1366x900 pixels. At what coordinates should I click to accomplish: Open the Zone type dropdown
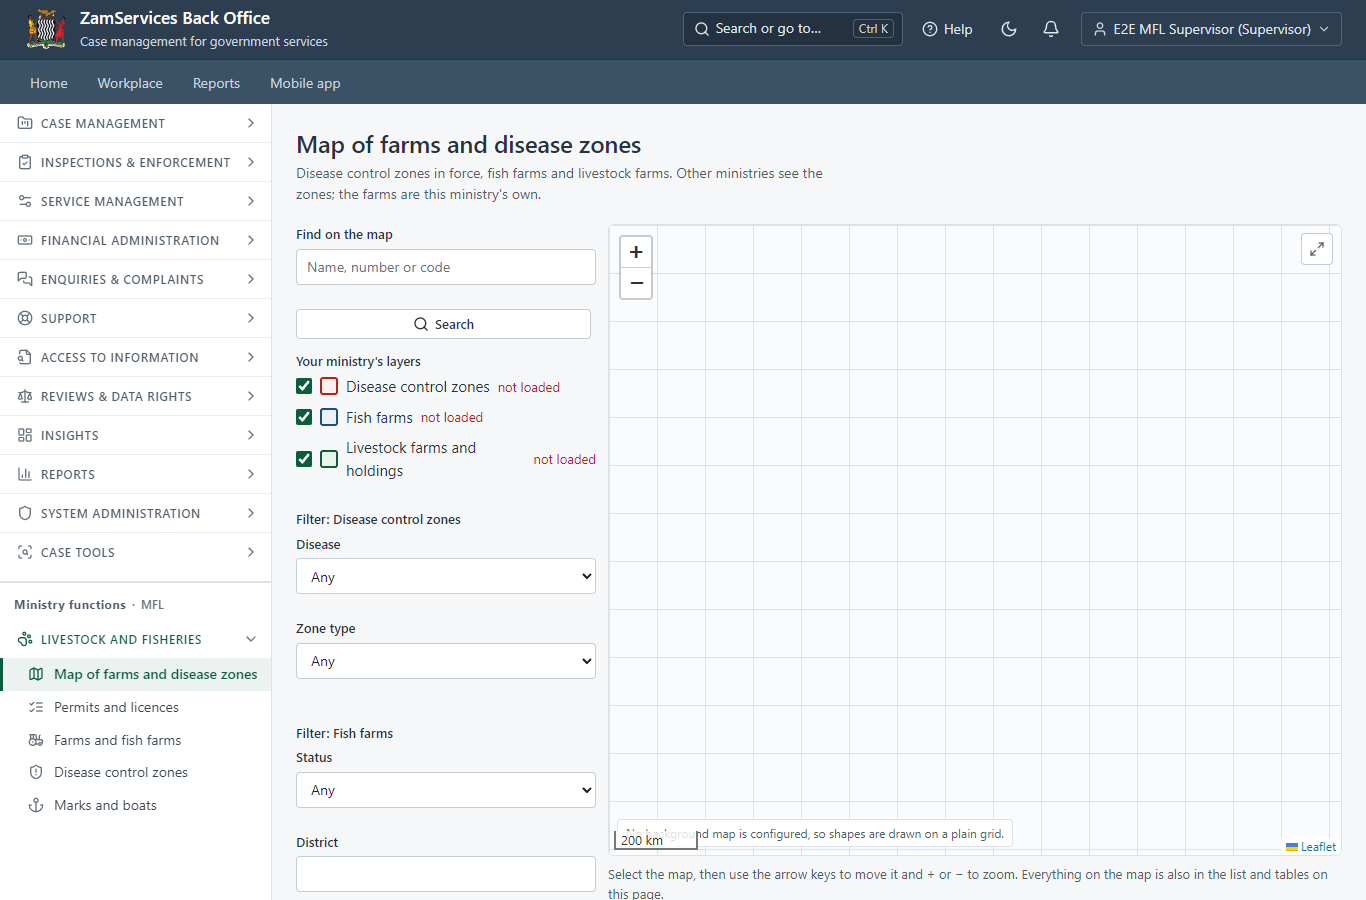point(446,661)
